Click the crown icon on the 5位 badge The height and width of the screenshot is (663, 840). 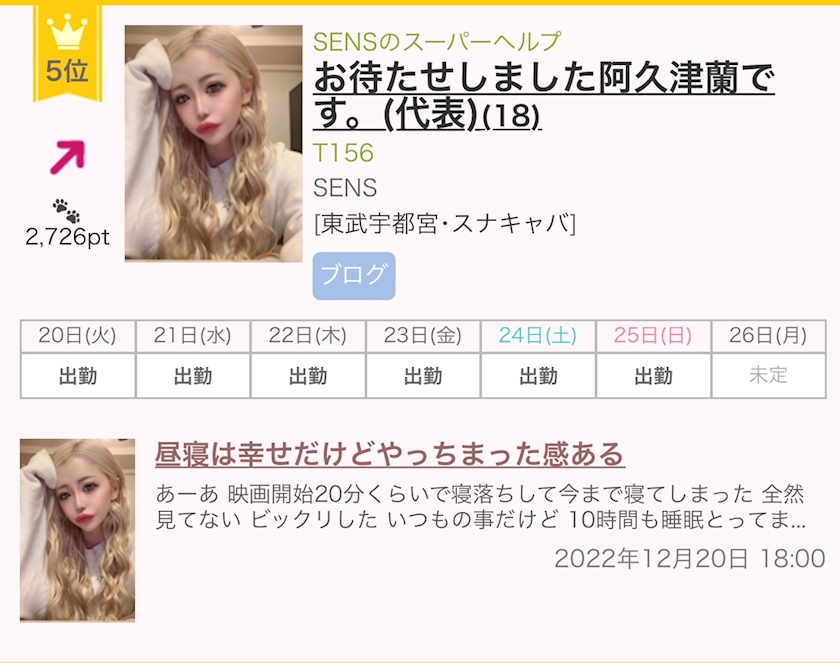click(x=67, y=32)
